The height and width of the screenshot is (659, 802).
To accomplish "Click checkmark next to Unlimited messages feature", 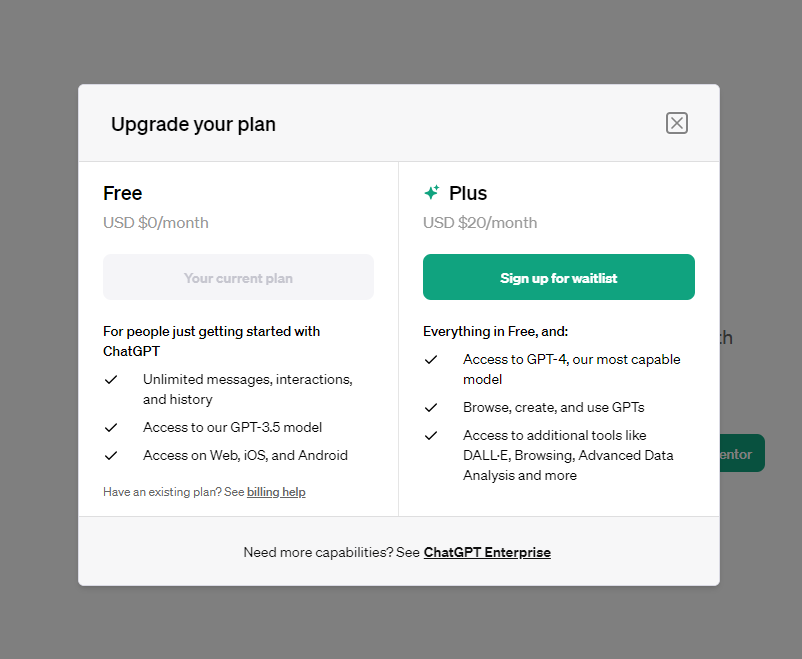I will 111,380.
